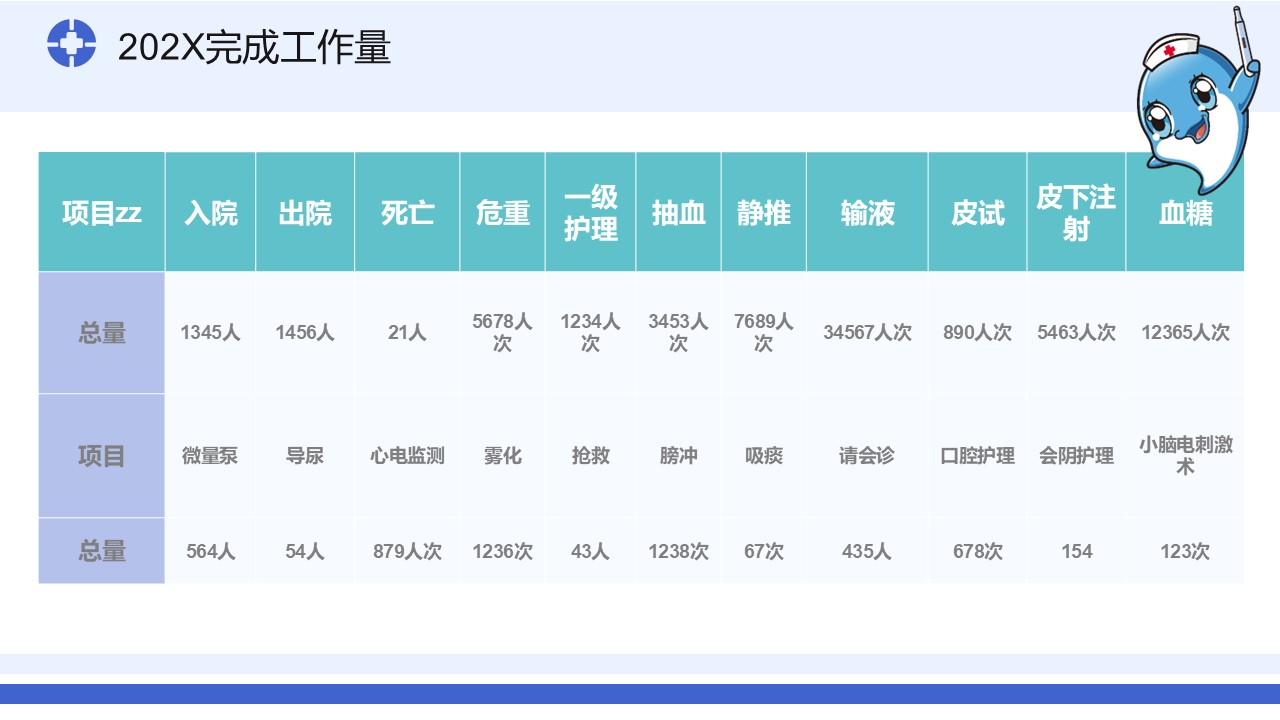Click the "12365人次" value cell
The width and height of the screenshot is (1280, 720).
tap(1185, 333)
